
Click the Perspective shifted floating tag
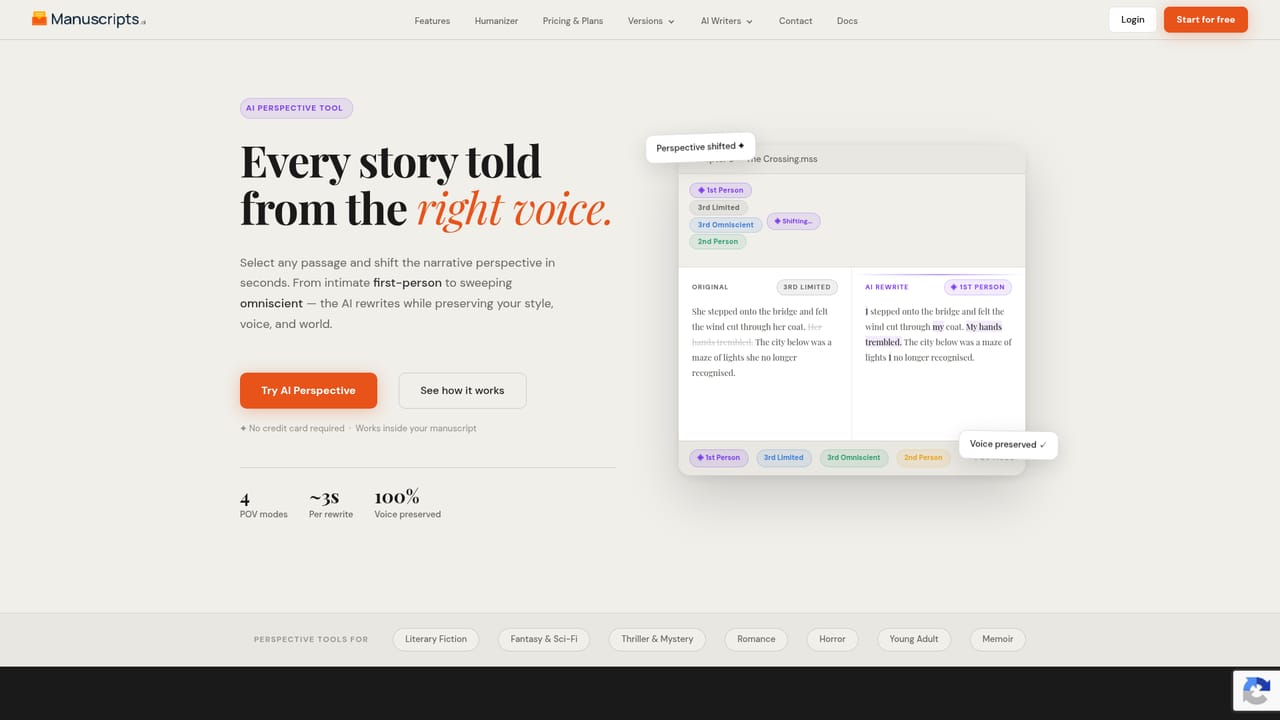coord(700,147)
